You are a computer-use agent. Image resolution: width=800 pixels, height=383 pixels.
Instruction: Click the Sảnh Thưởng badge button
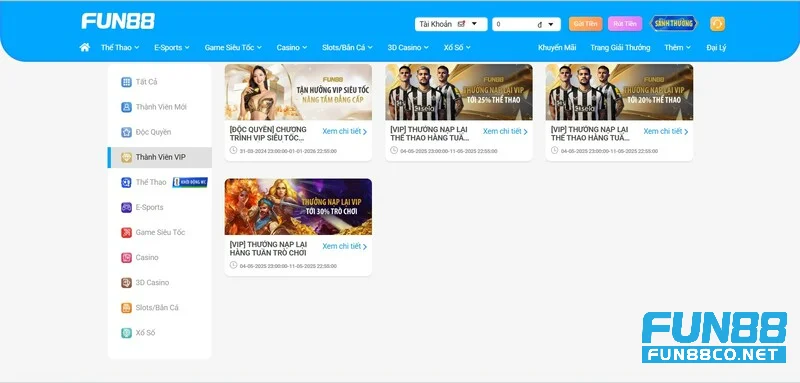tap(674, 23)
